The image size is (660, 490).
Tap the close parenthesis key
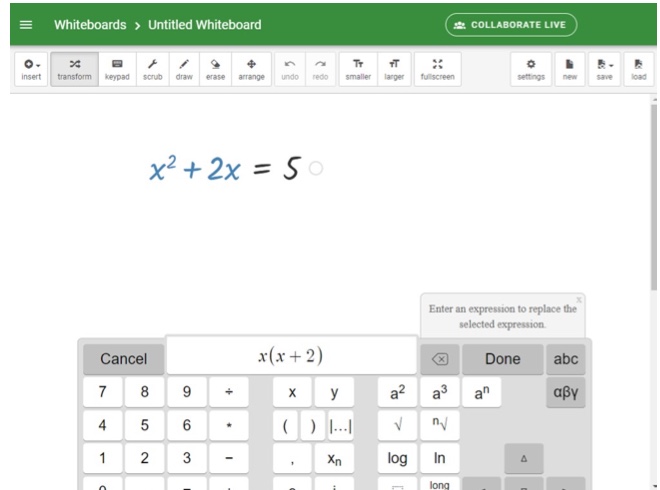pos(313,426)
